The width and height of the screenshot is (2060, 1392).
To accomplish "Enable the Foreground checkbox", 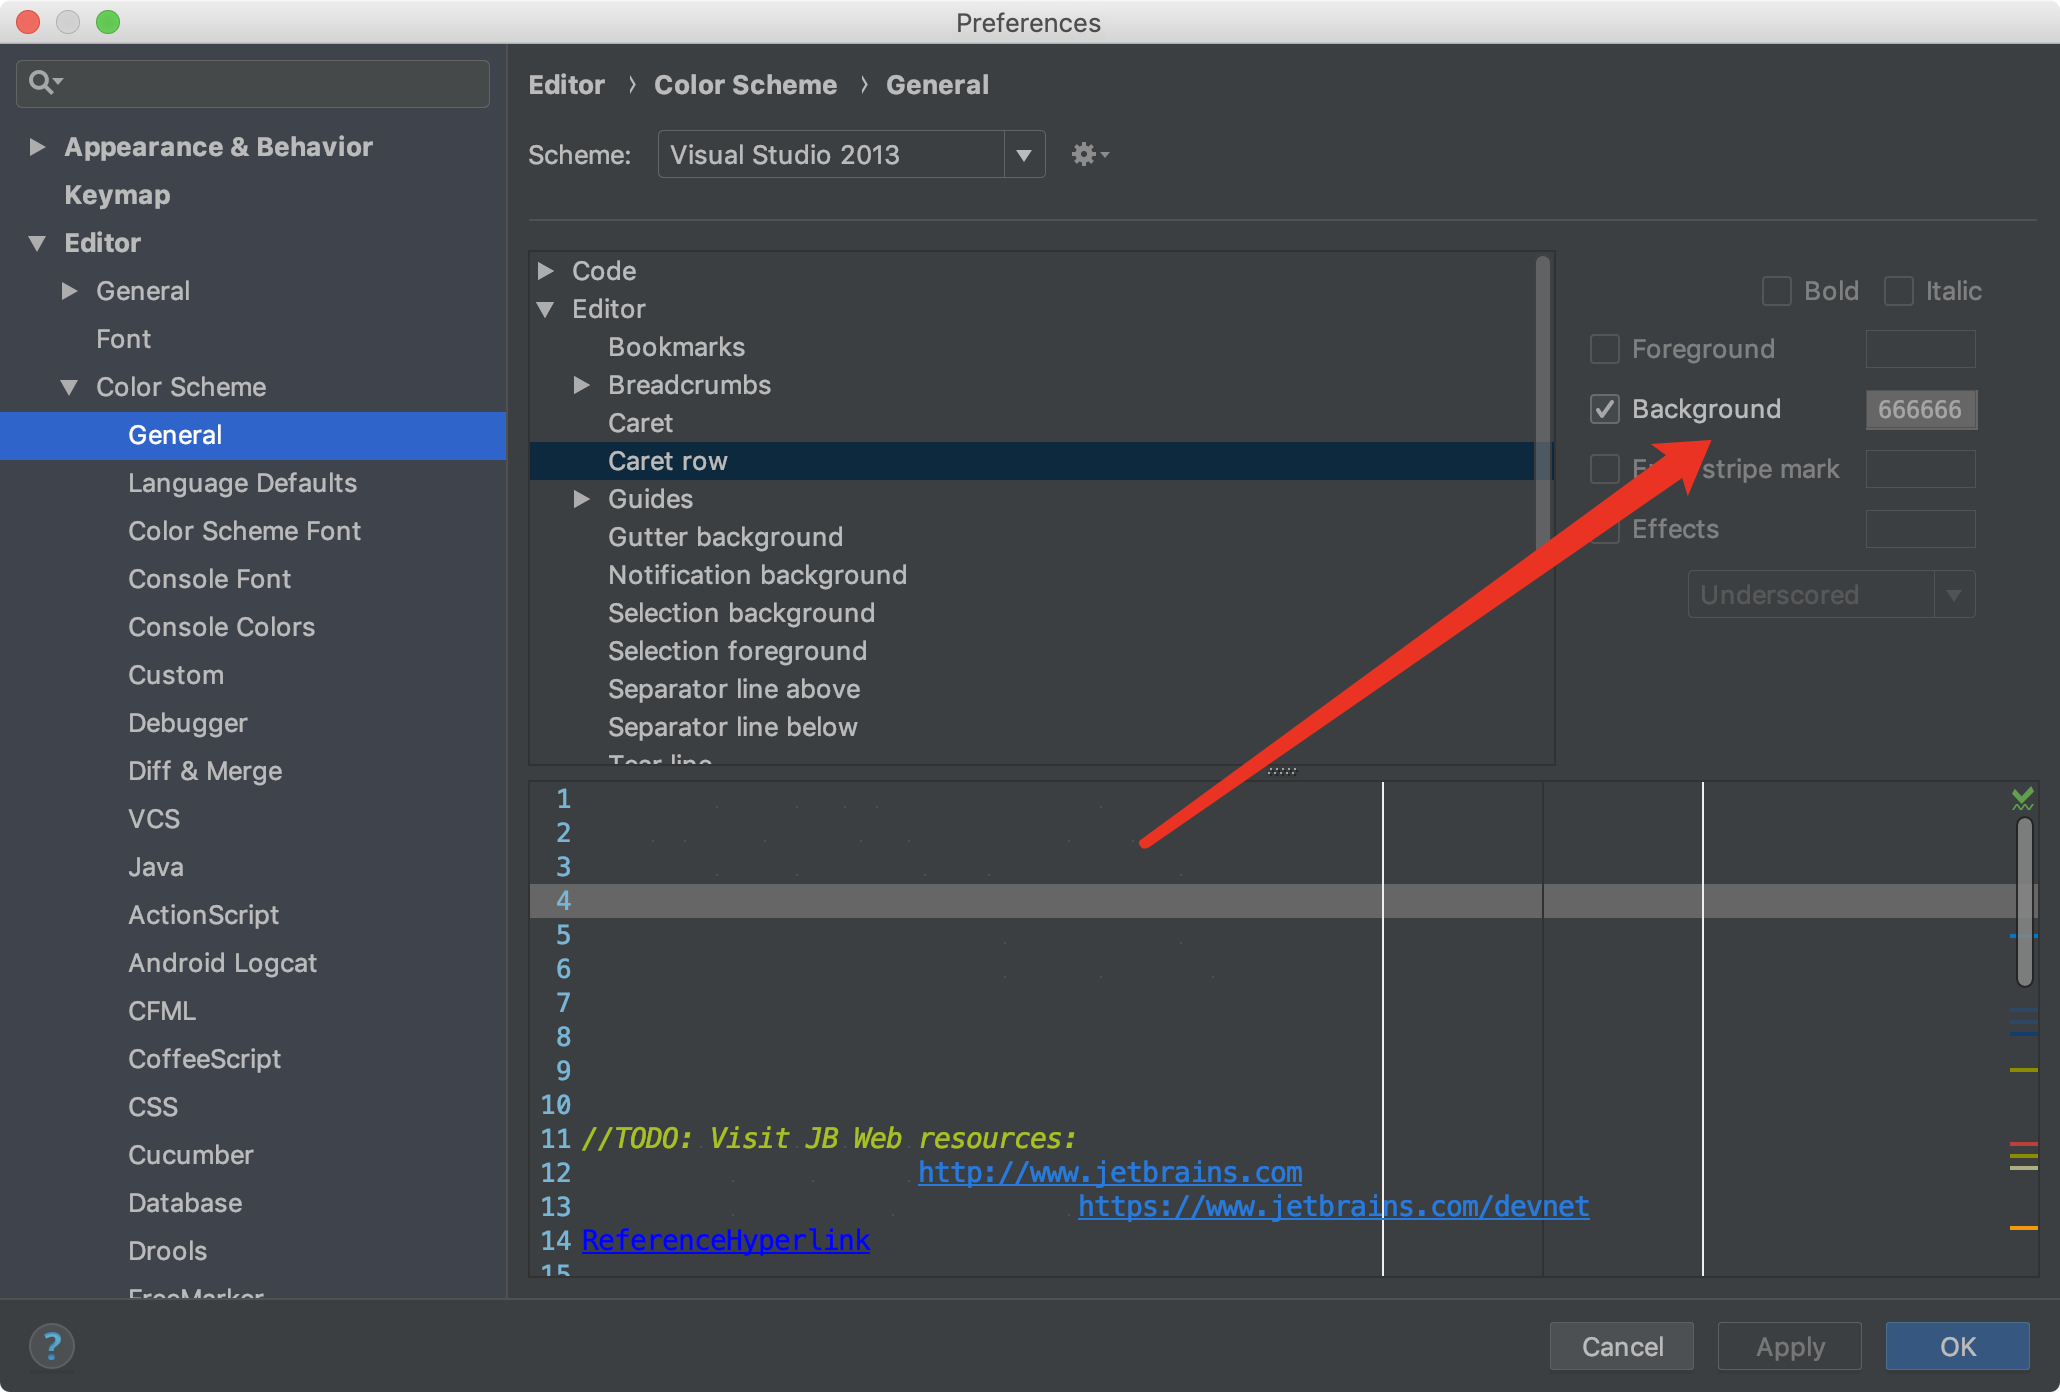I will (x=1605, y=349).
